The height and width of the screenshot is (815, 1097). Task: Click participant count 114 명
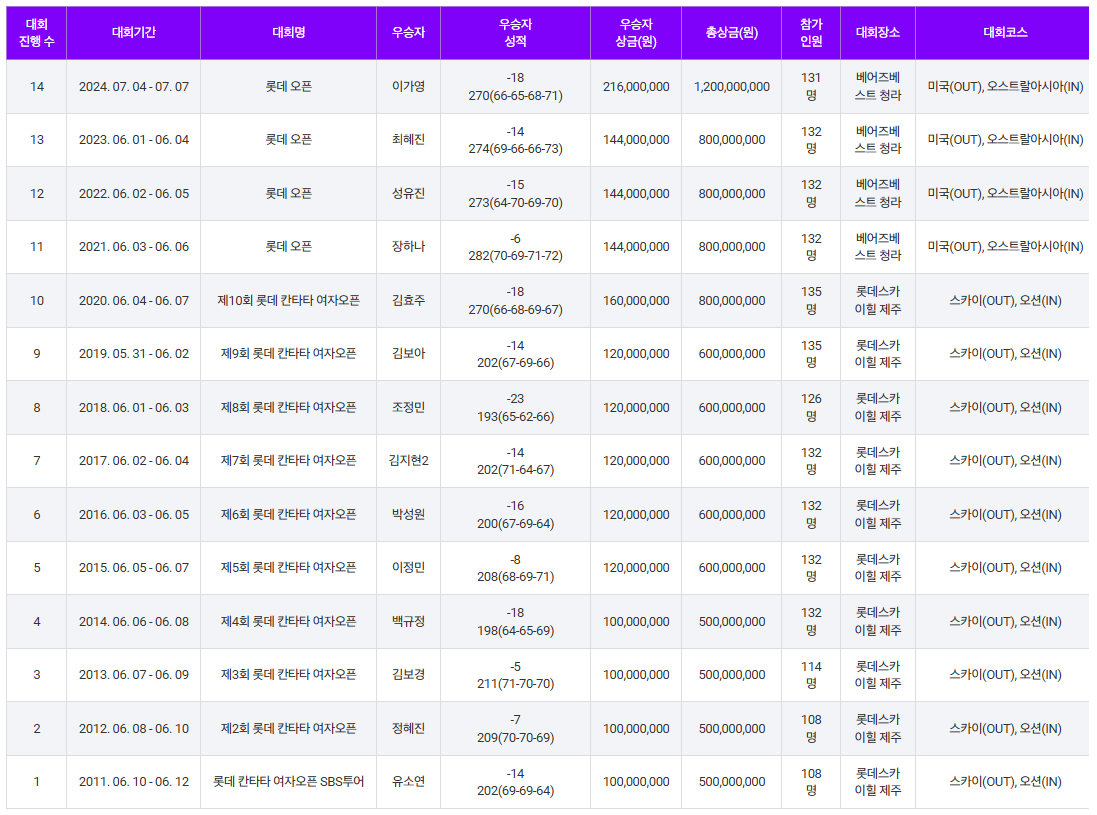tap(811, 675)
